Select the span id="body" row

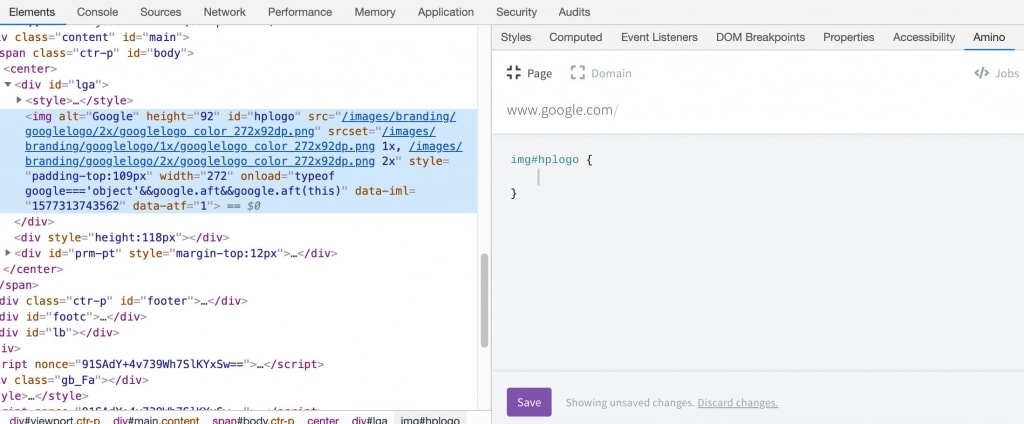97,53
